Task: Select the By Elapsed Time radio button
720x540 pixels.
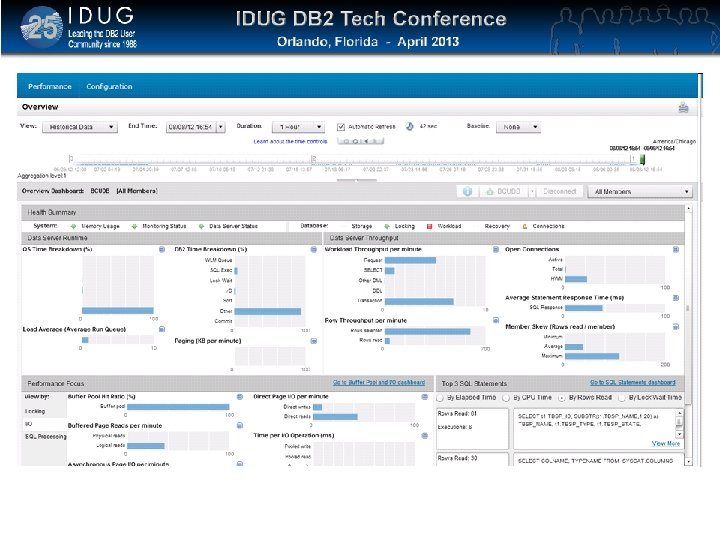Action: click(x=440, y=398)
